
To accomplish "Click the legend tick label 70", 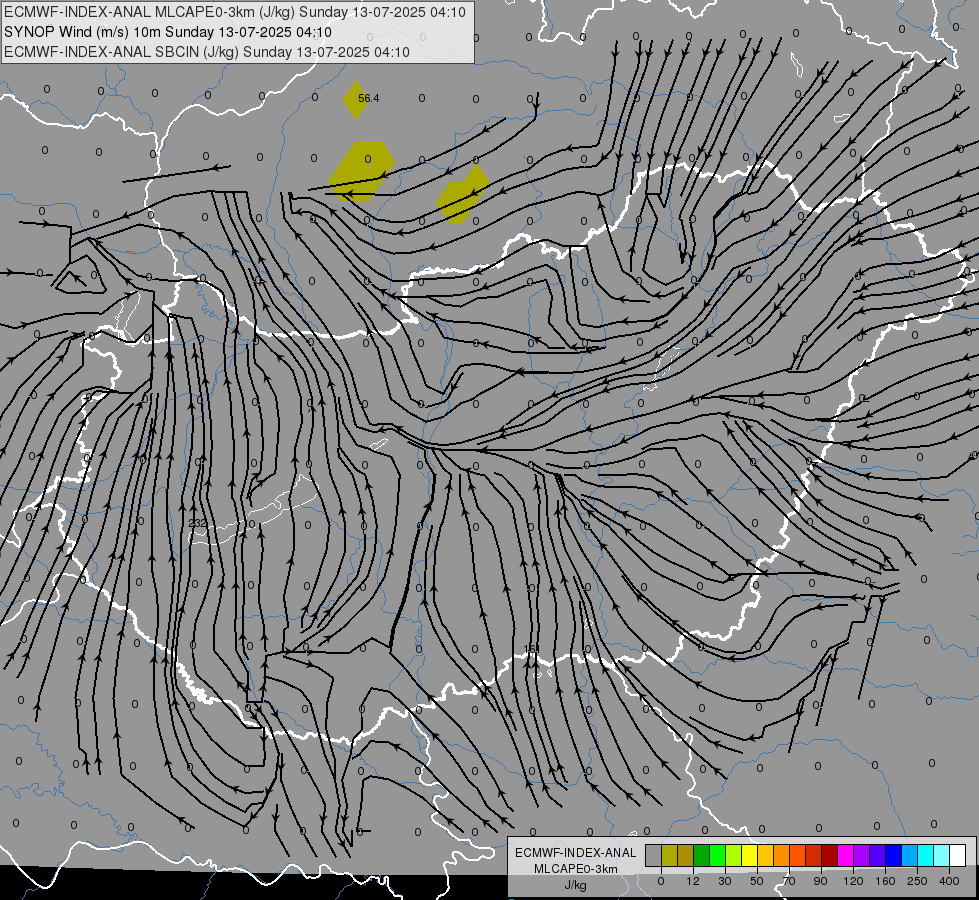I will pos(789,881).
